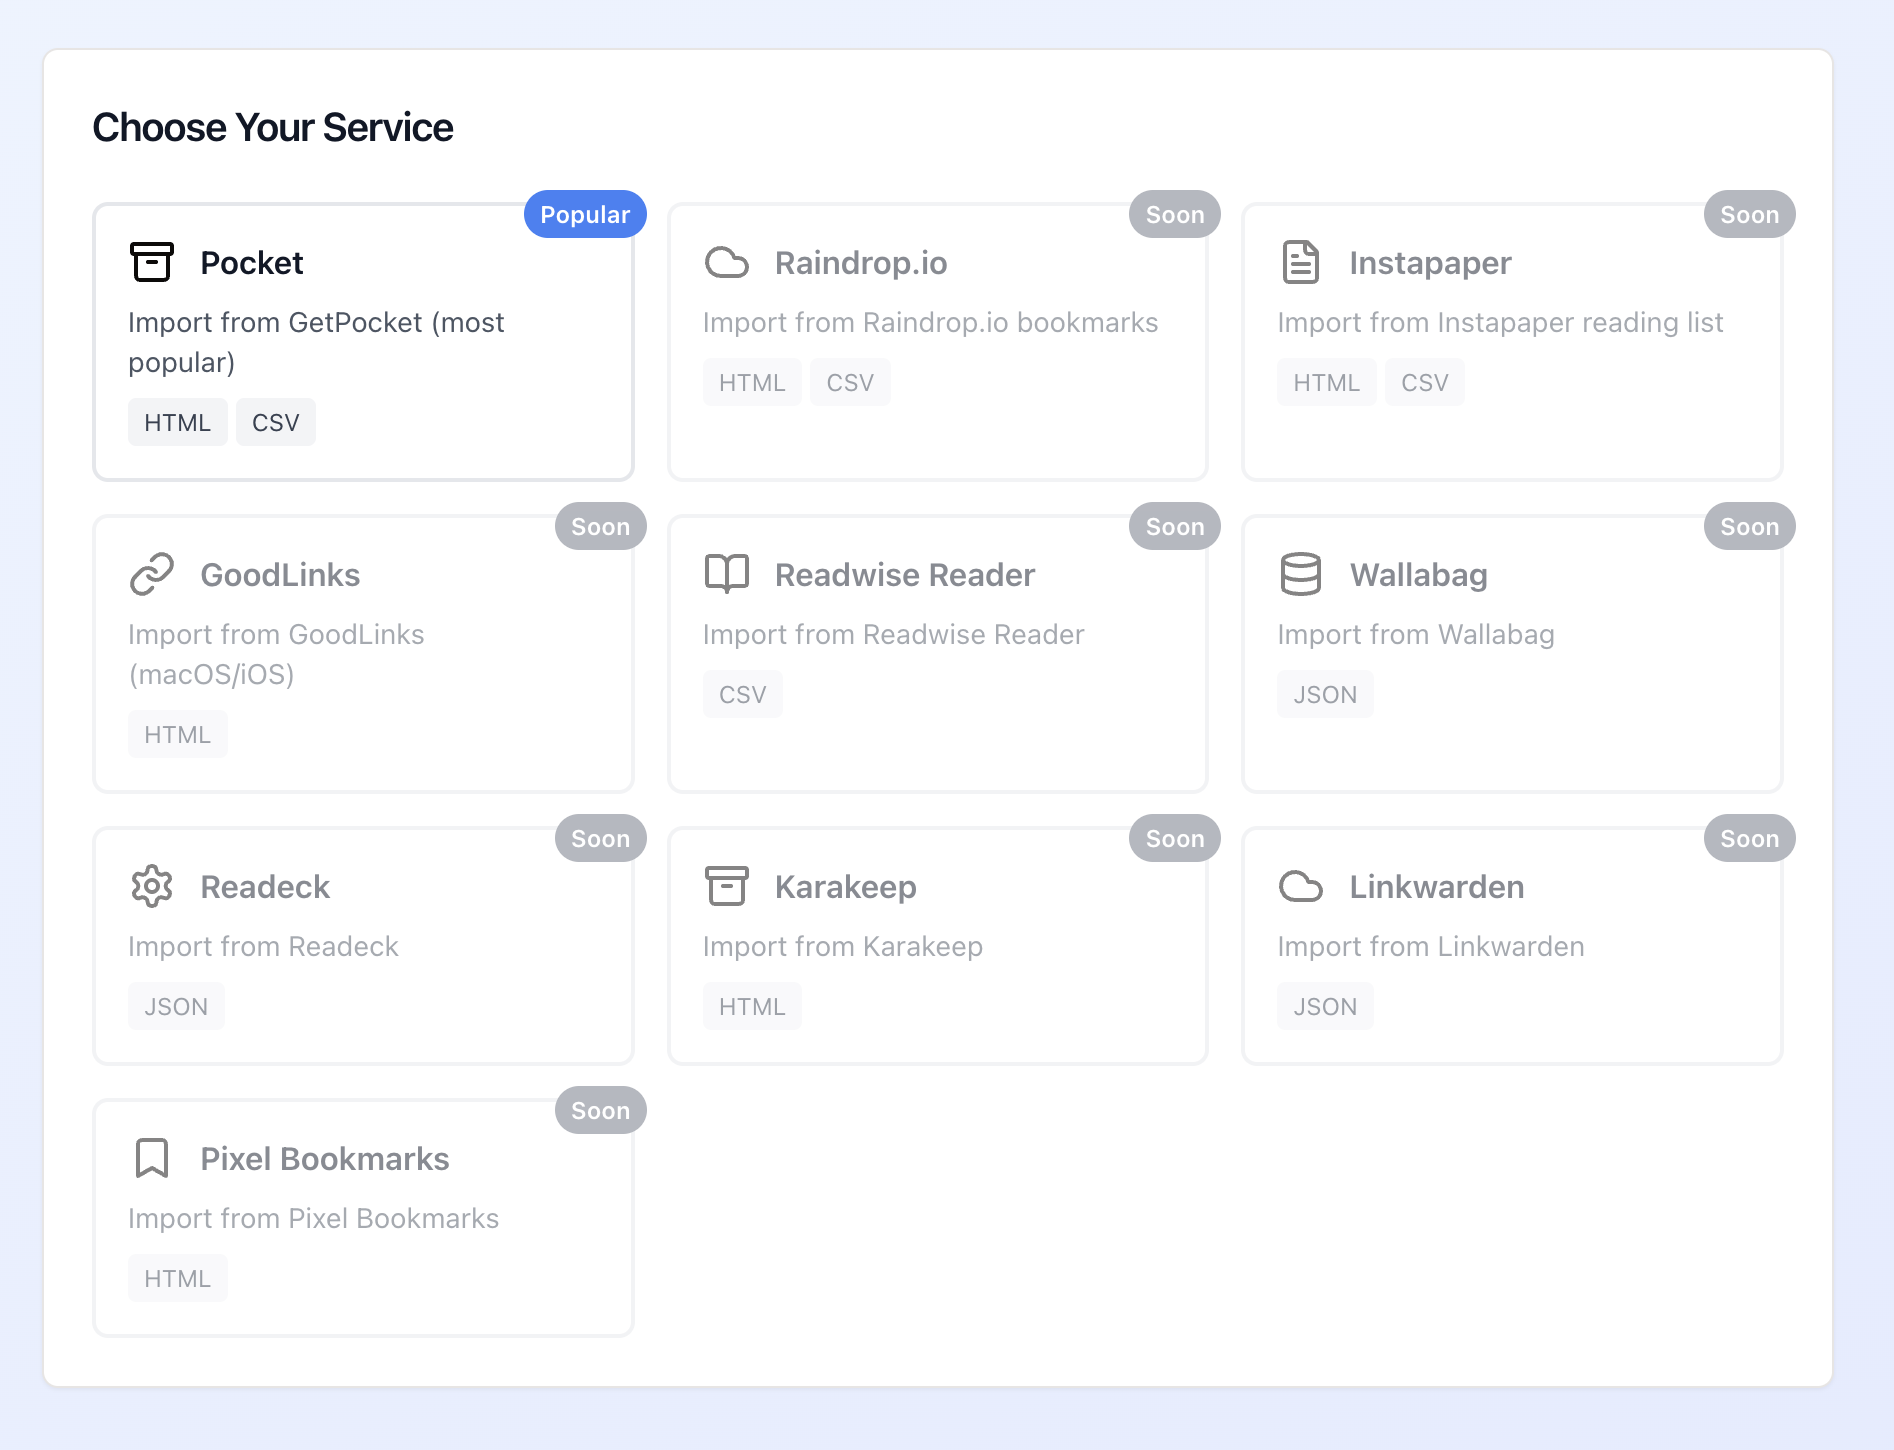
Task: Click the Popular badge on Pocket
Action: tap(585, 214)
